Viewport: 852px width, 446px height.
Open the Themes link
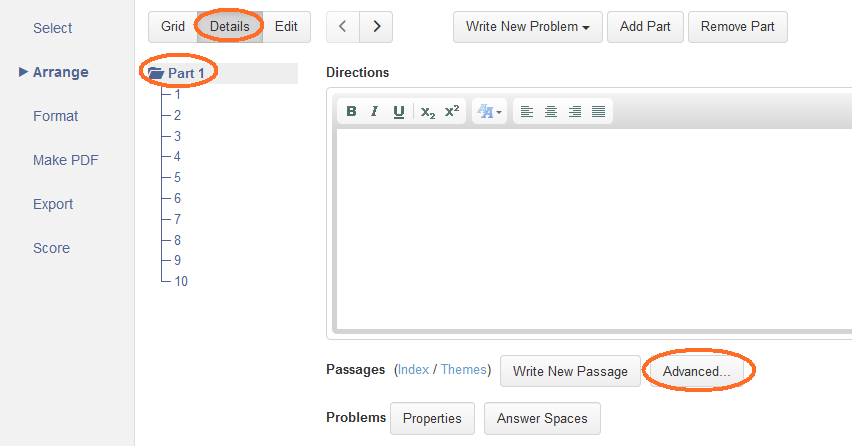pyautogui.click(x=463, y=369)
